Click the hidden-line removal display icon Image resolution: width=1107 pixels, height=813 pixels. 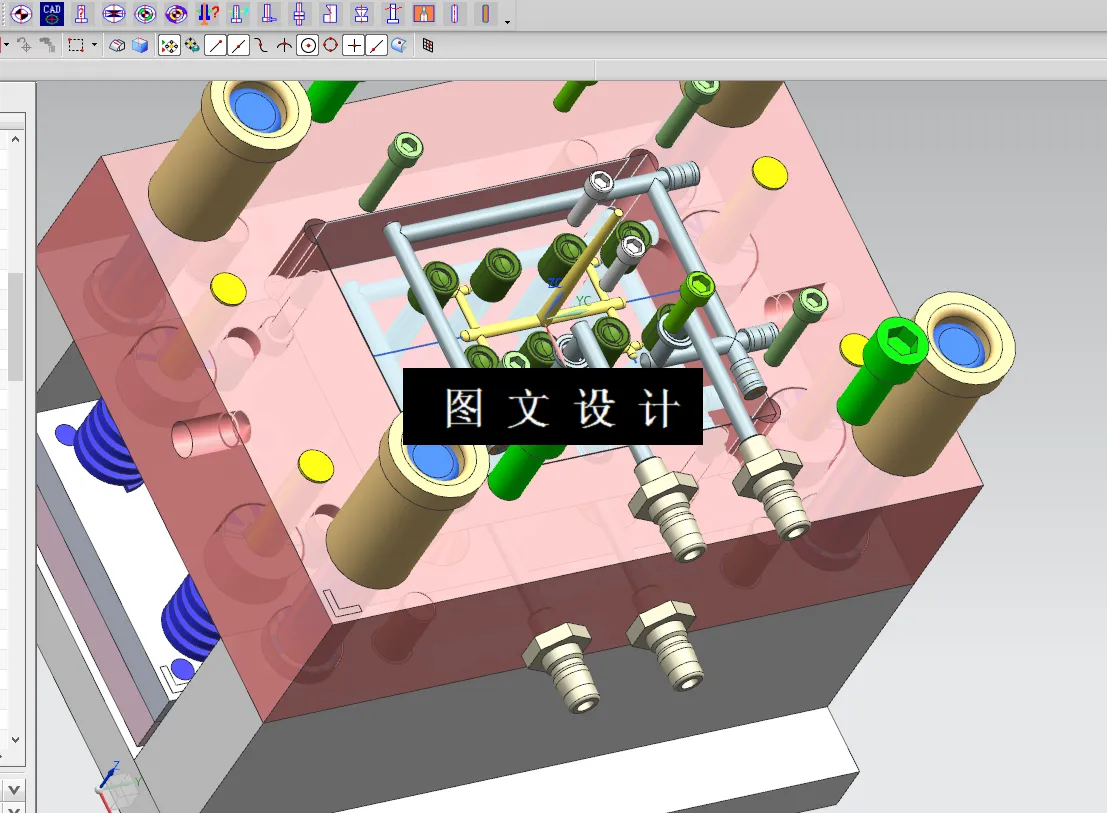pos(117,45)
